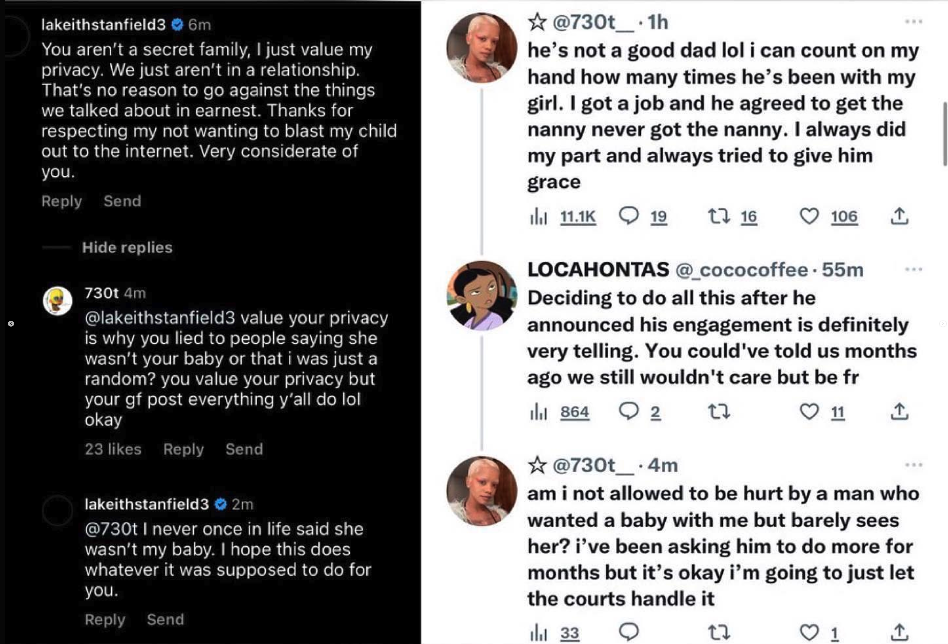Open @_cococoffee profile handle
Image resolution: width=948 pixels, height=644 pixels.
(741, 270)
